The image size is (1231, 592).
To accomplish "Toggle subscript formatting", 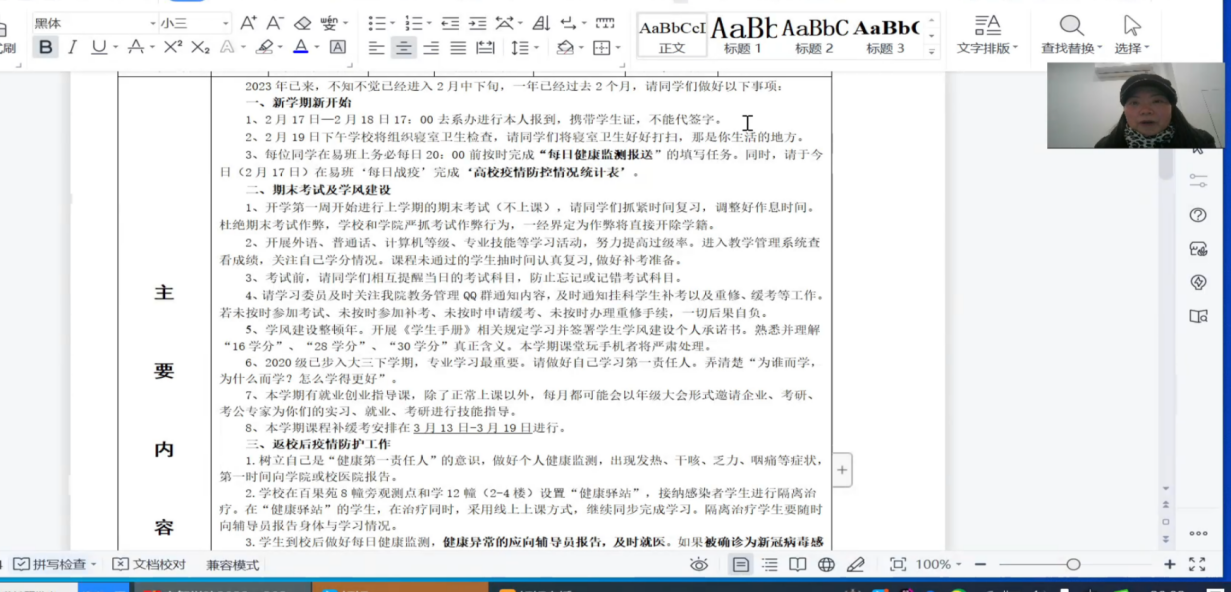I will click(200, 47).
